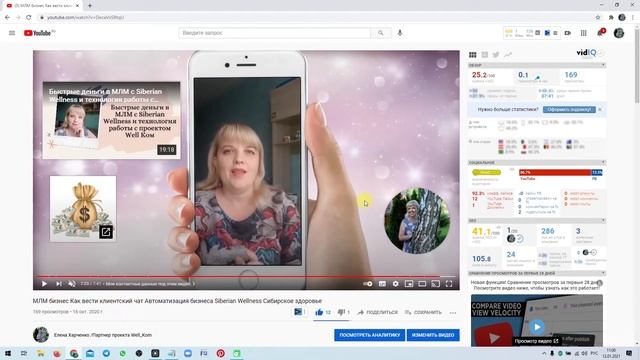
Task: Cast video to a TV
Action: (x=436, y=284)
